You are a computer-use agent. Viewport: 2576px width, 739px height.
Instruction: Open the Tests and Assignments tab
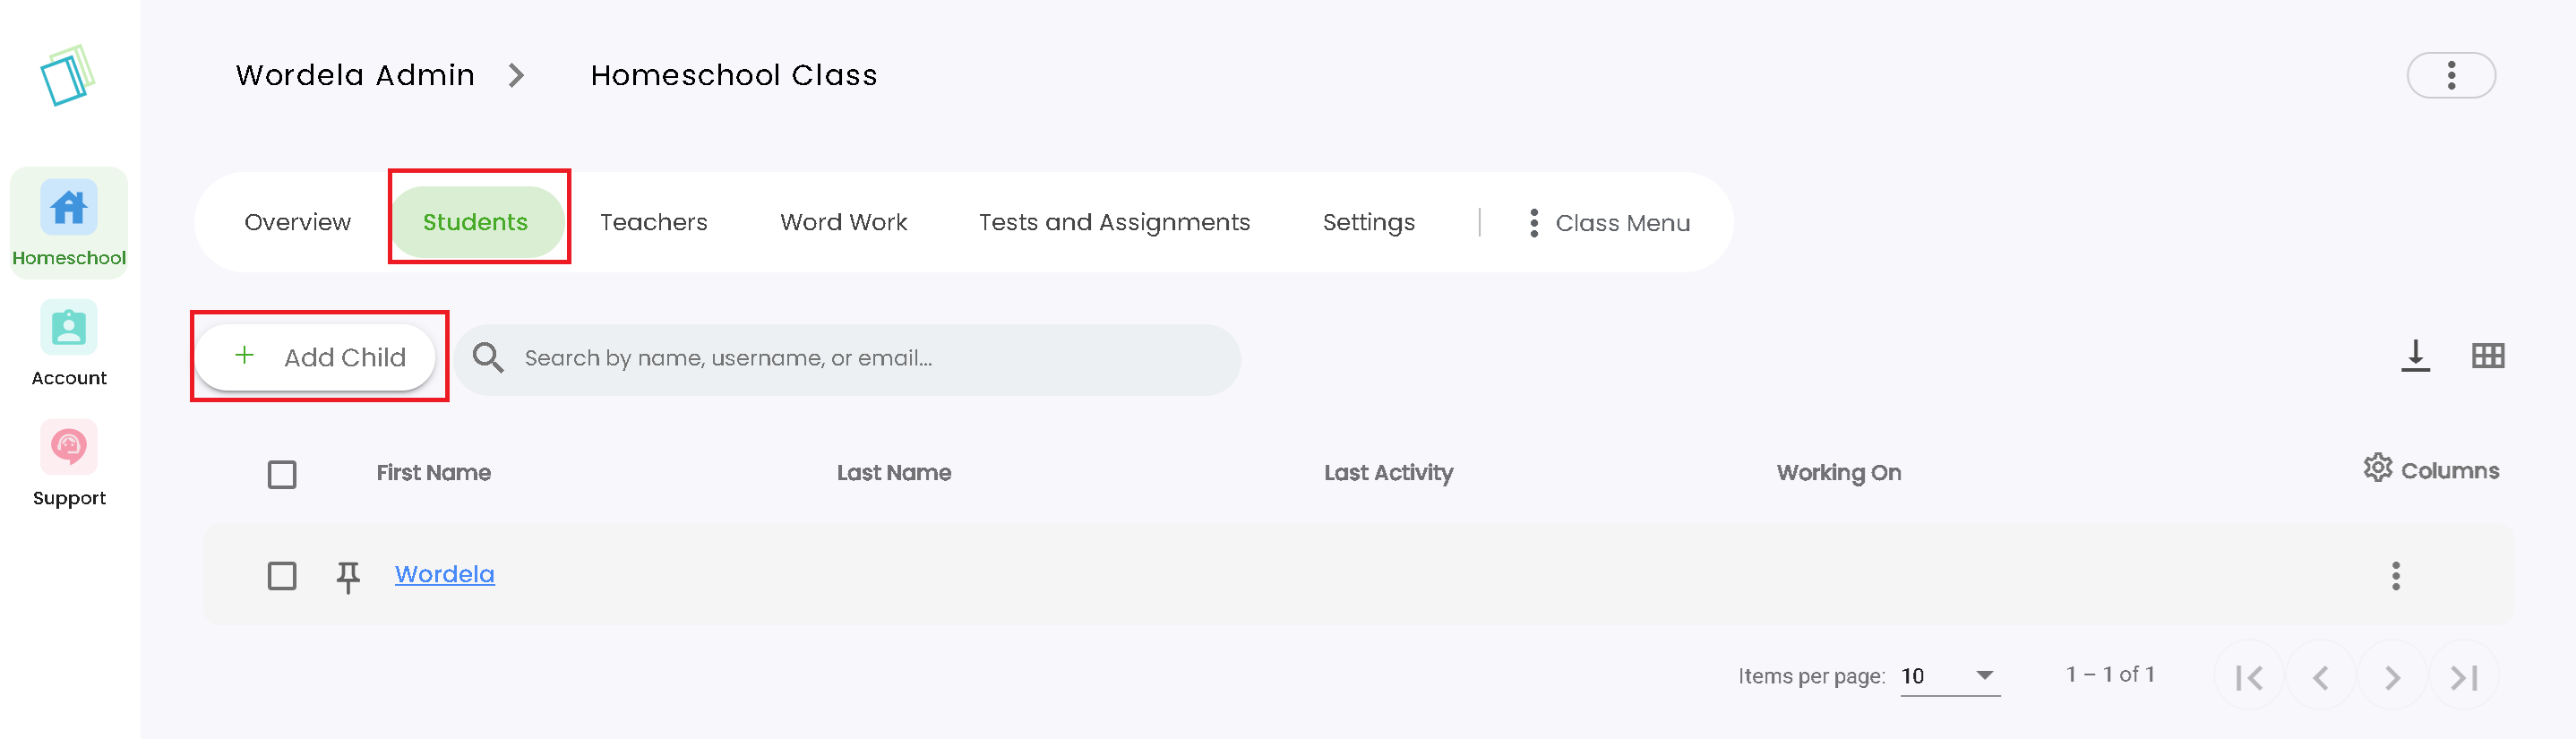[x=1114, y=222]
